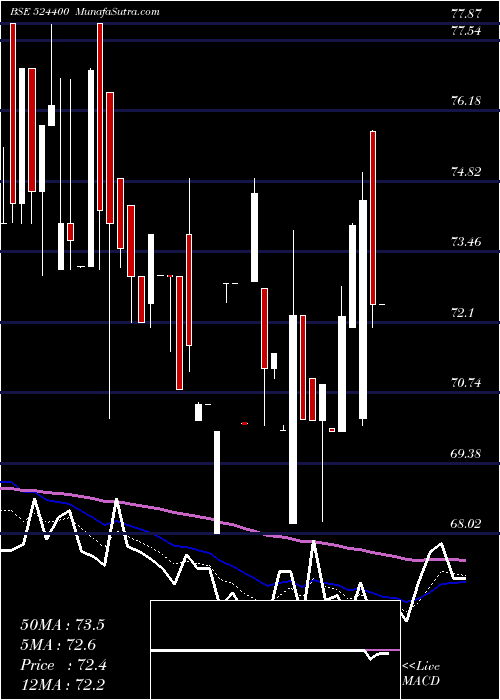Click the 77.87 price axis label
500x700 pixels.
[x=467, y=13]
